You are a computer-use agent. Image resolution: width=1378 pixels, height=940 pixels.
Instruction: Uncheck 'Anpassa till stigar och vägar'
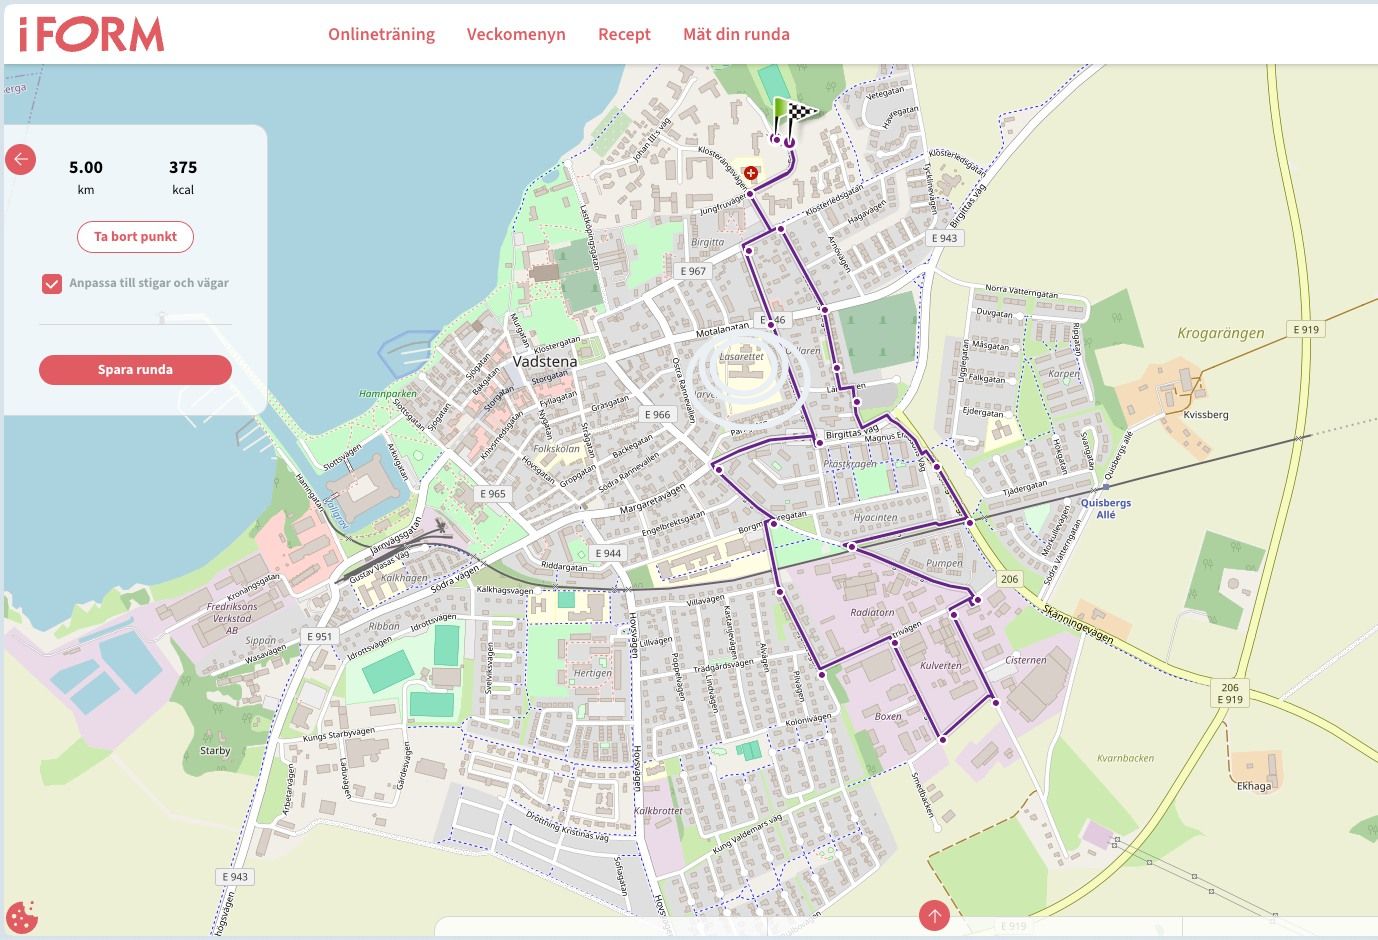pos(52,284)
